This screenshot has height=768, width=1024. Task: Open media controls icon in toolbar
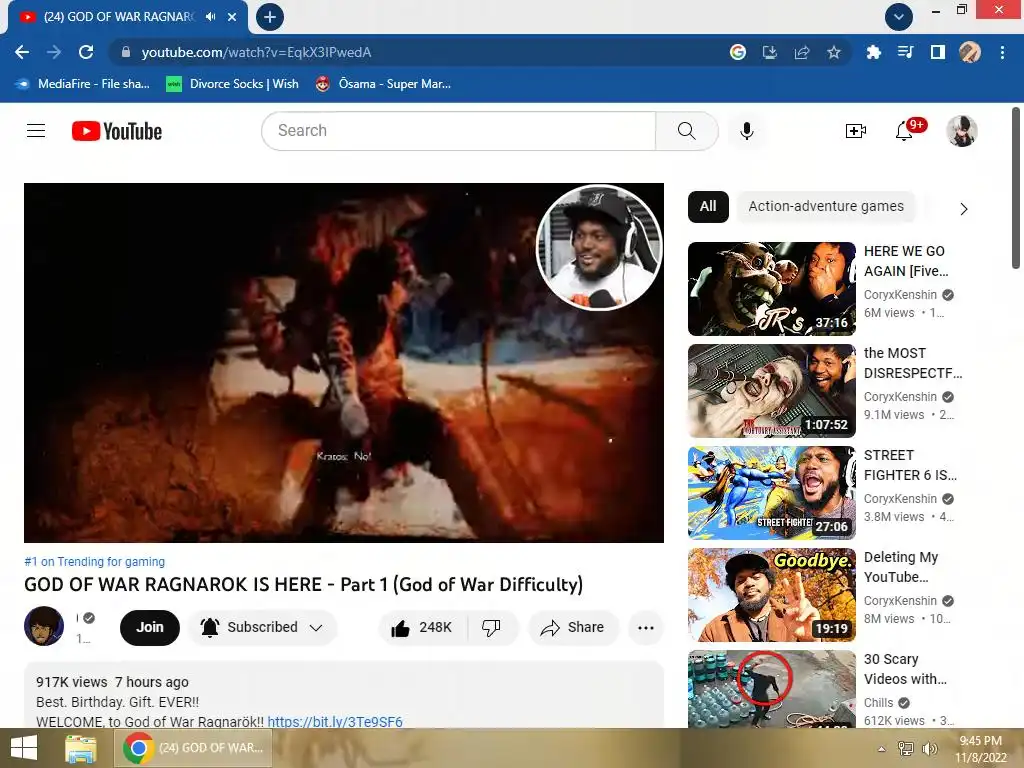pyautogui.click(x=905, y=52)
